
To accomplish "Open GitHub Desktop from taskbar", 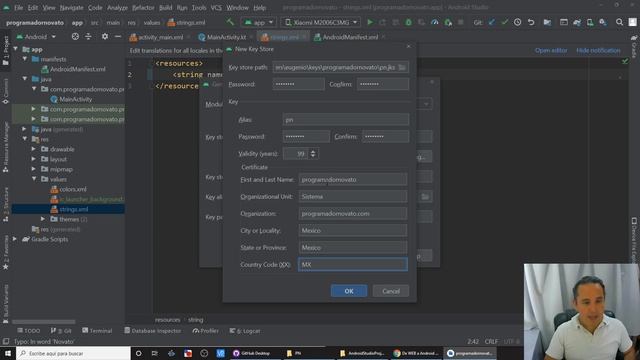I will (251, 353).
